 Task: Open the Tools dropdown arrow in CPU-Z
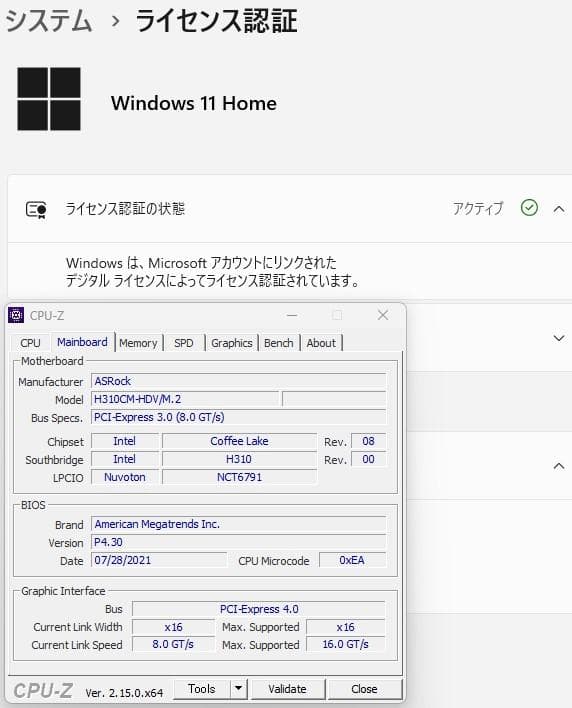point(239,689)
